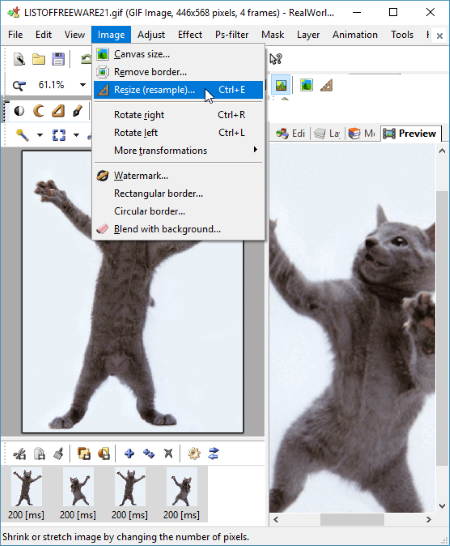
Task: Click the paintbrush icon in frame toolbar
Action: point(58,454)
